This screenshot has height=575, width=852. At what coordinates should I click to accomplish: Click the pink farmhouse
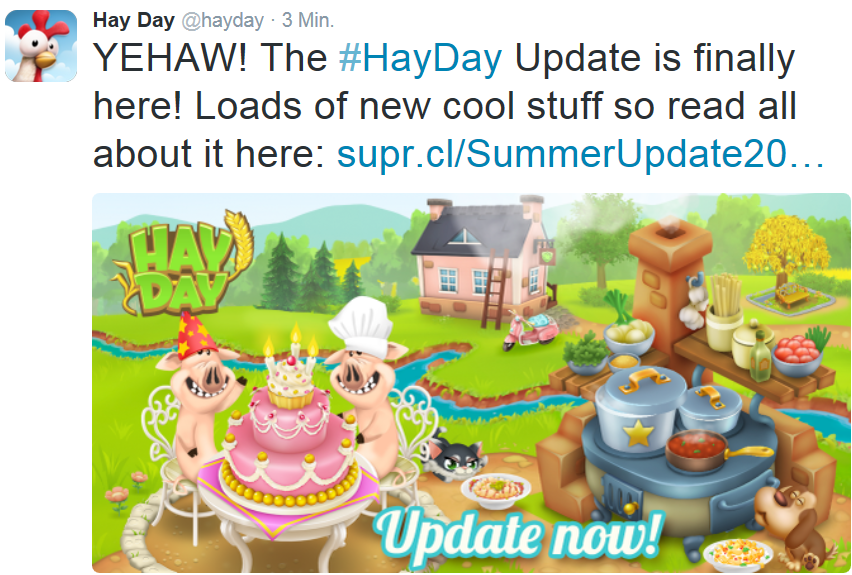(x=481, y=261)
